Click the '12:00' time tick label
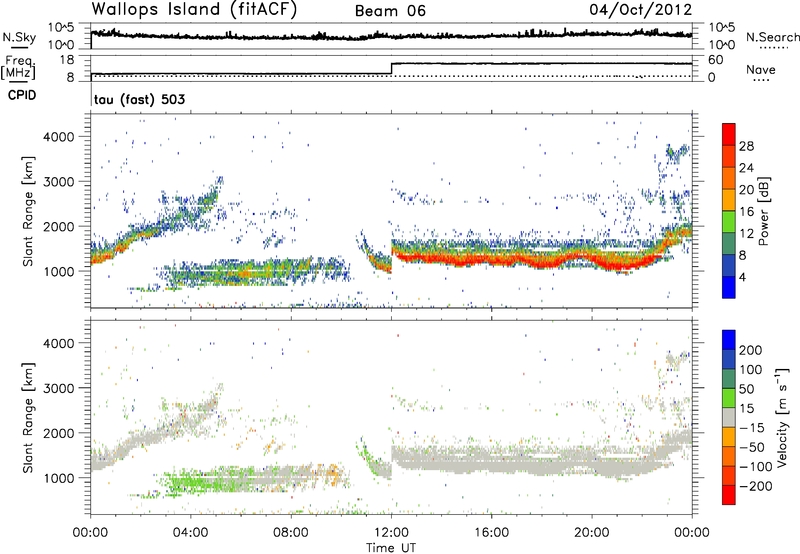This screenshot has height=554, width=800. (391, 533)
